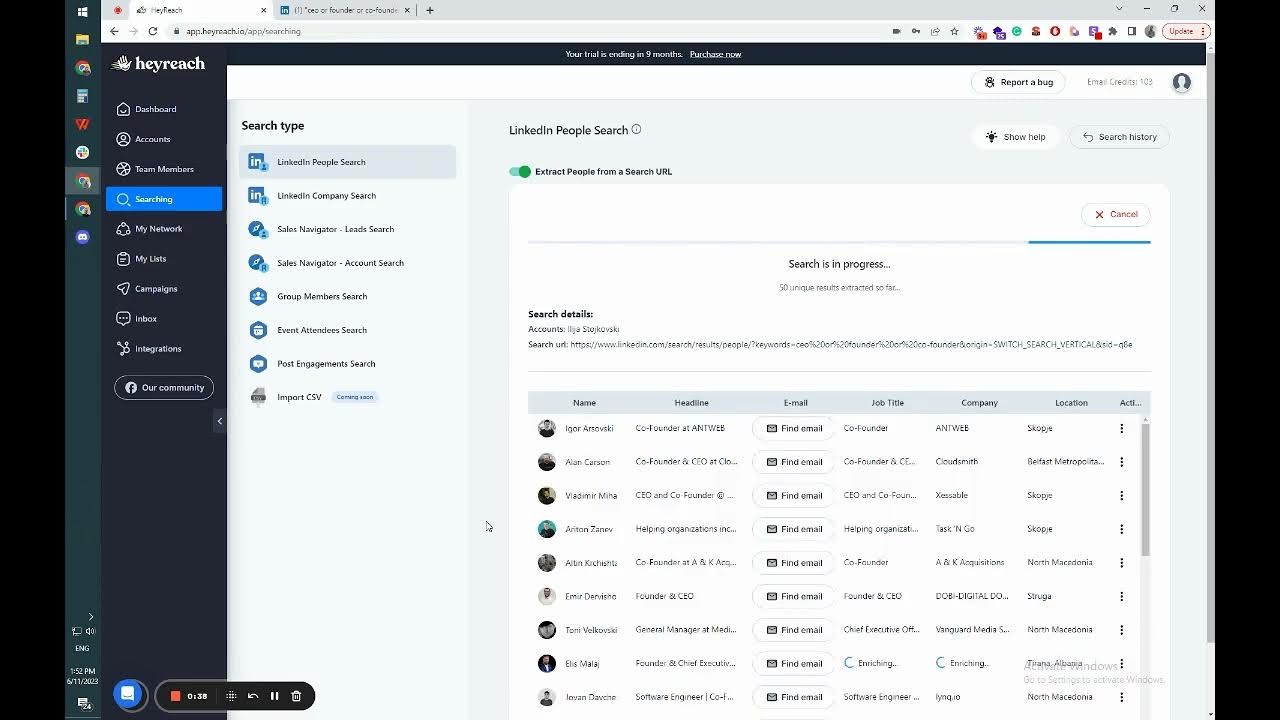Open actions menu for Toni Velkovski

1122,630
